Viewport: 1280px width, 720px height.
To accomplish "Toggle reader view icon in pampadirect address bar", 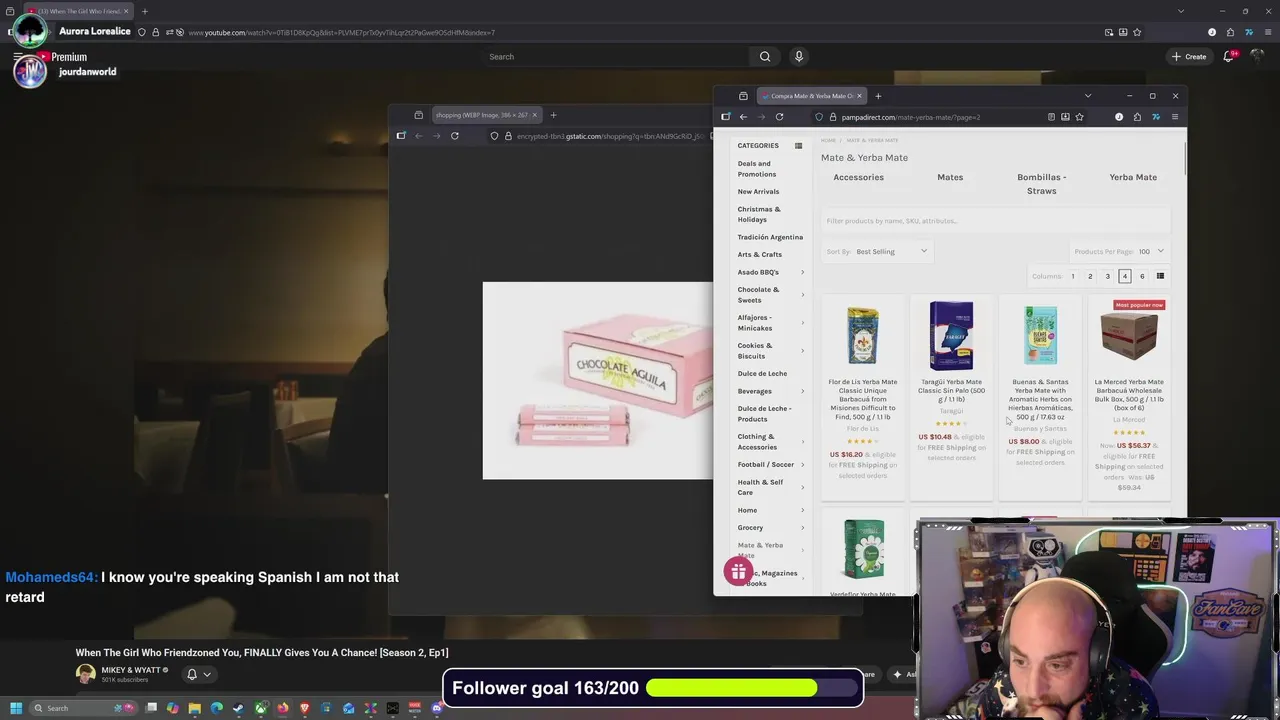I will click(1051, 117).
